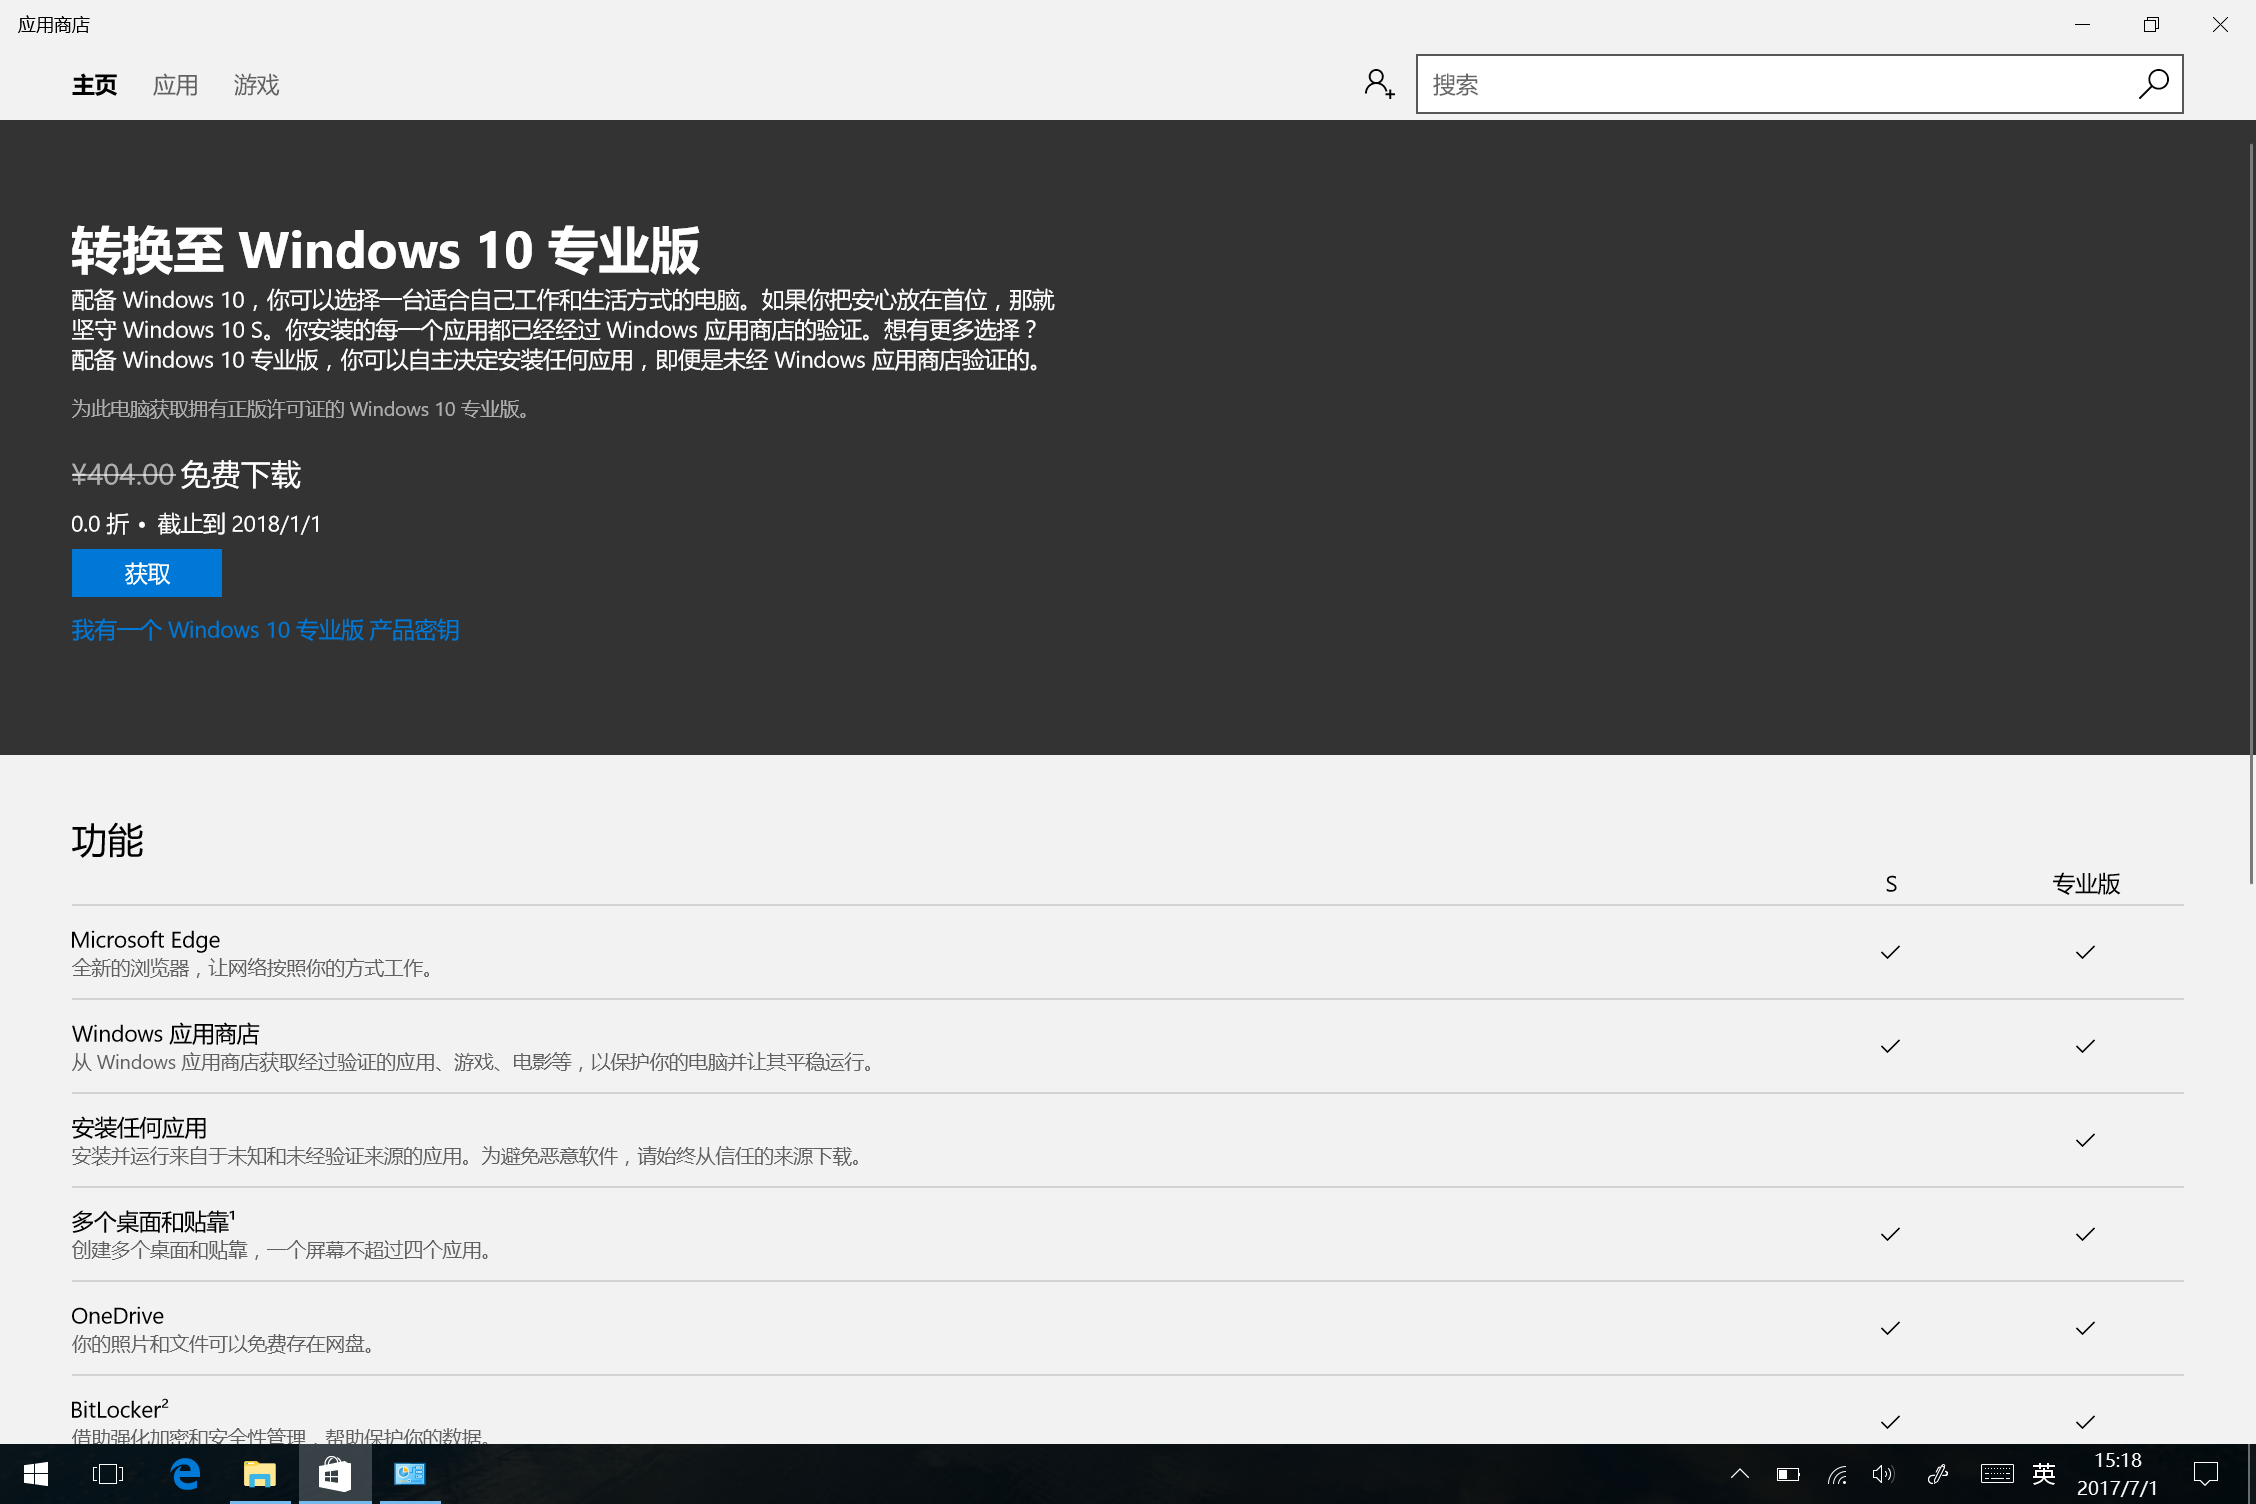This screenshot has width=2256, height=1504.
Task: Expand hidden icons in the system tray
Action: 1740,1474
